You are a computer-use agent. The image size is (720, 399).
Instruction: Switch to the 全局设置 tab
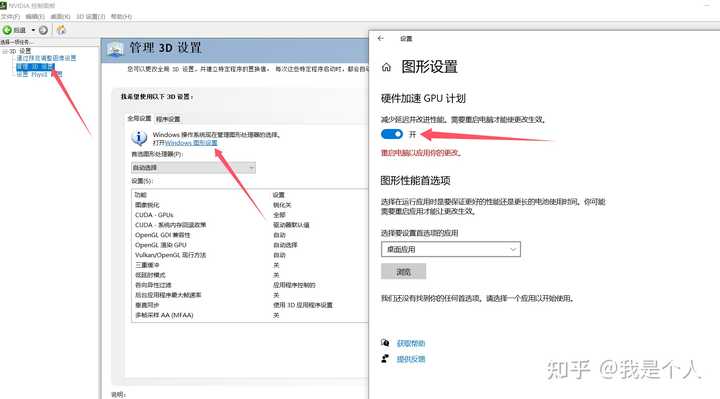coord(139,118)
